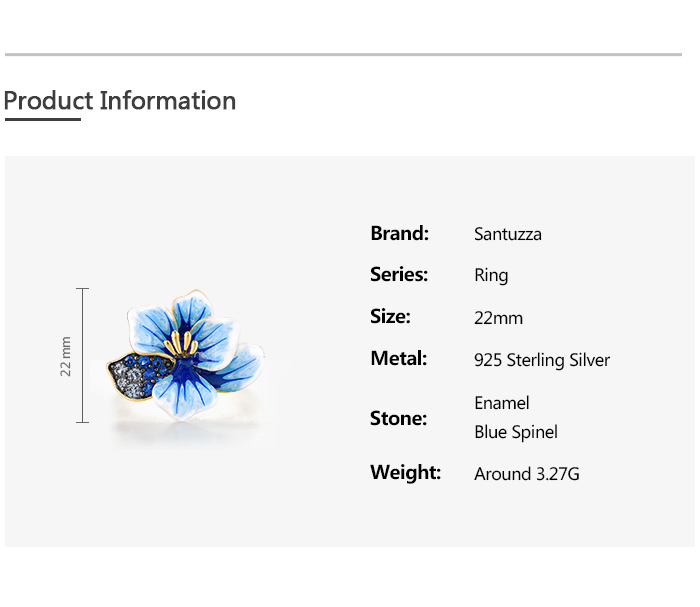Click the Santuzza brand name
Image resolution: width=700 pixels, height=607 pixels.
click(508, 234)
